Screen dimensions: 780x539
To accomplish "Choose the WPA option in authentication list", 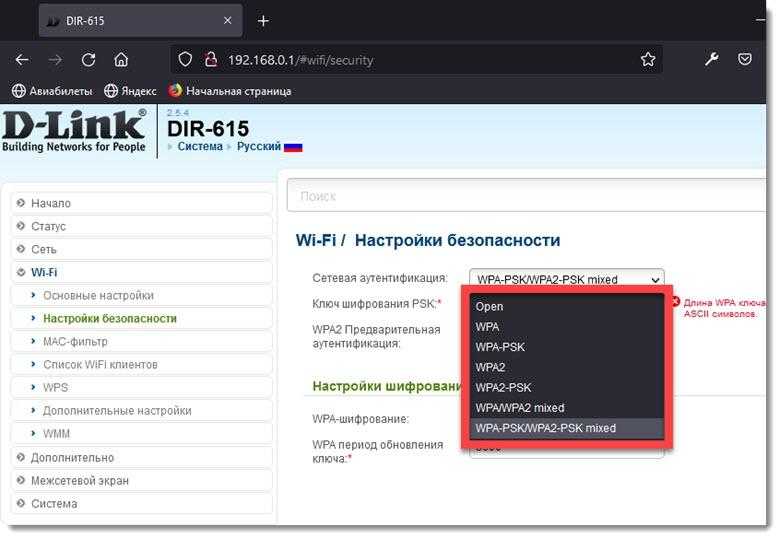I will pyautogui.click(x=567, y=327).
